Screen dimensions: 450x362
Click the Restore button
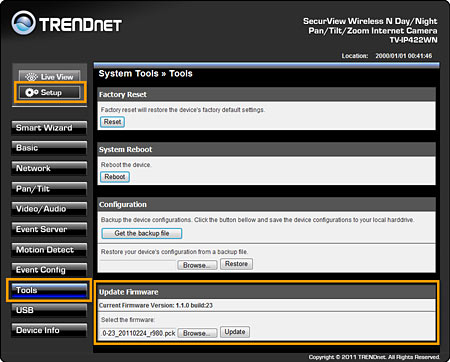coord(236,264)
